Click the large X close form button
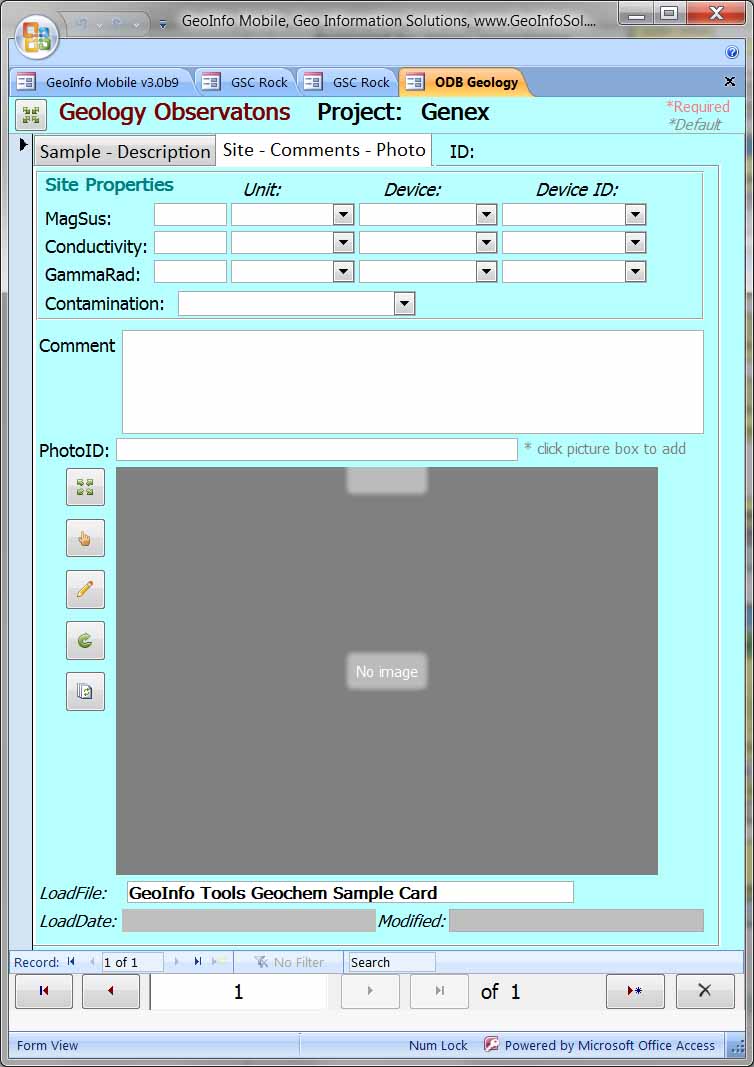This screenshot has width=754, height=1067. tap(705, 991)
